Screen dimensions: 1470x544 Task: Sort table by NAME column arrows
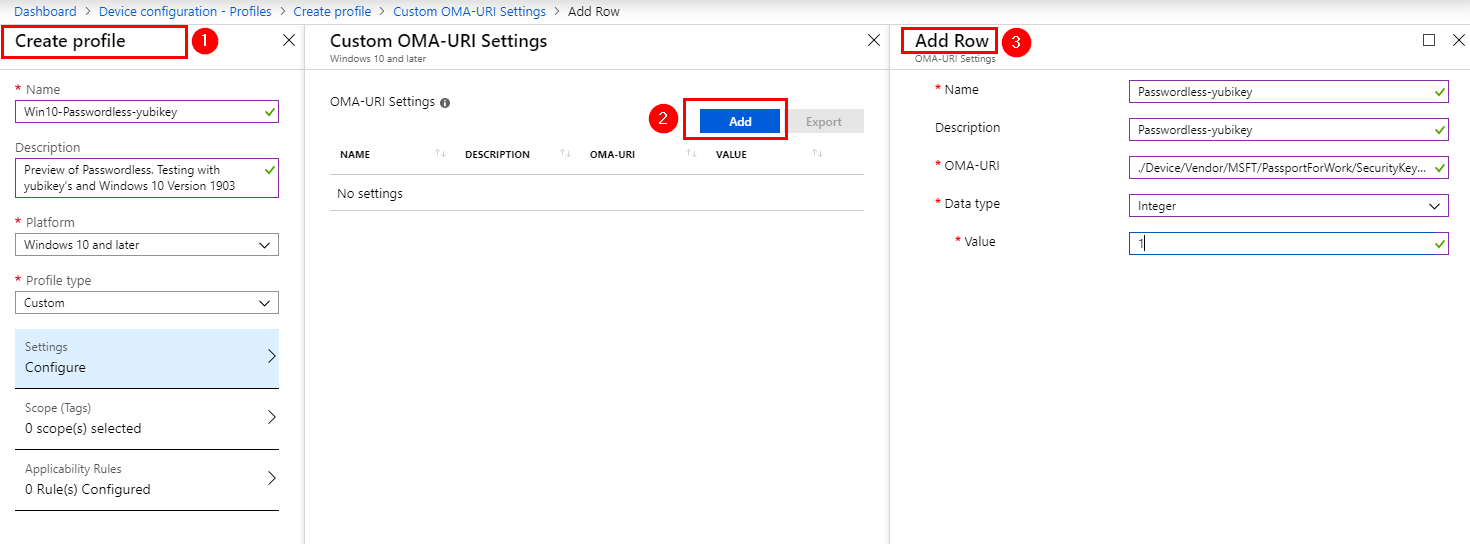[440, 154]
